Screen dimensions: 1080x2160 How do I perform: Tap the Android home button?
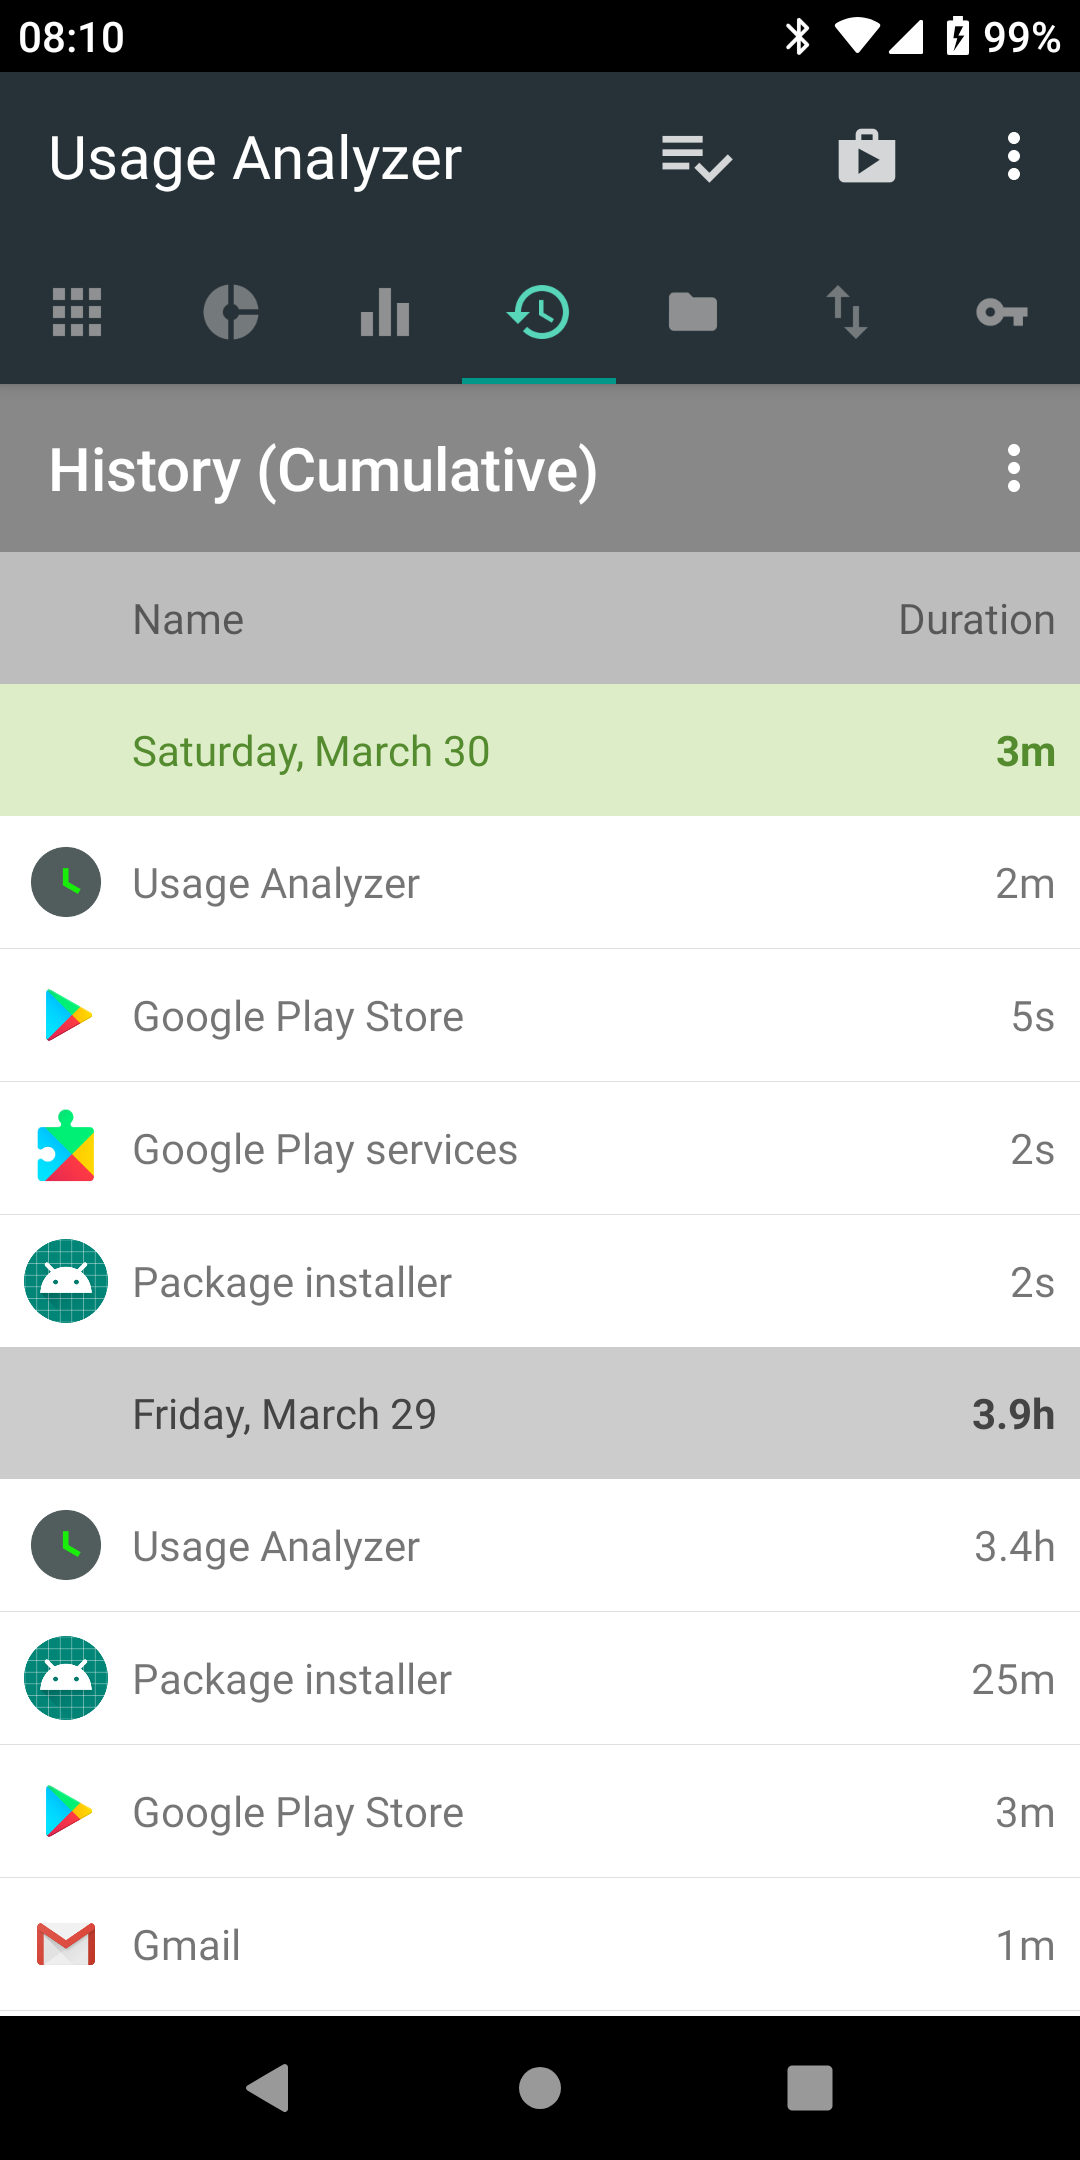pyautogui.click(x=540, y=2088)
